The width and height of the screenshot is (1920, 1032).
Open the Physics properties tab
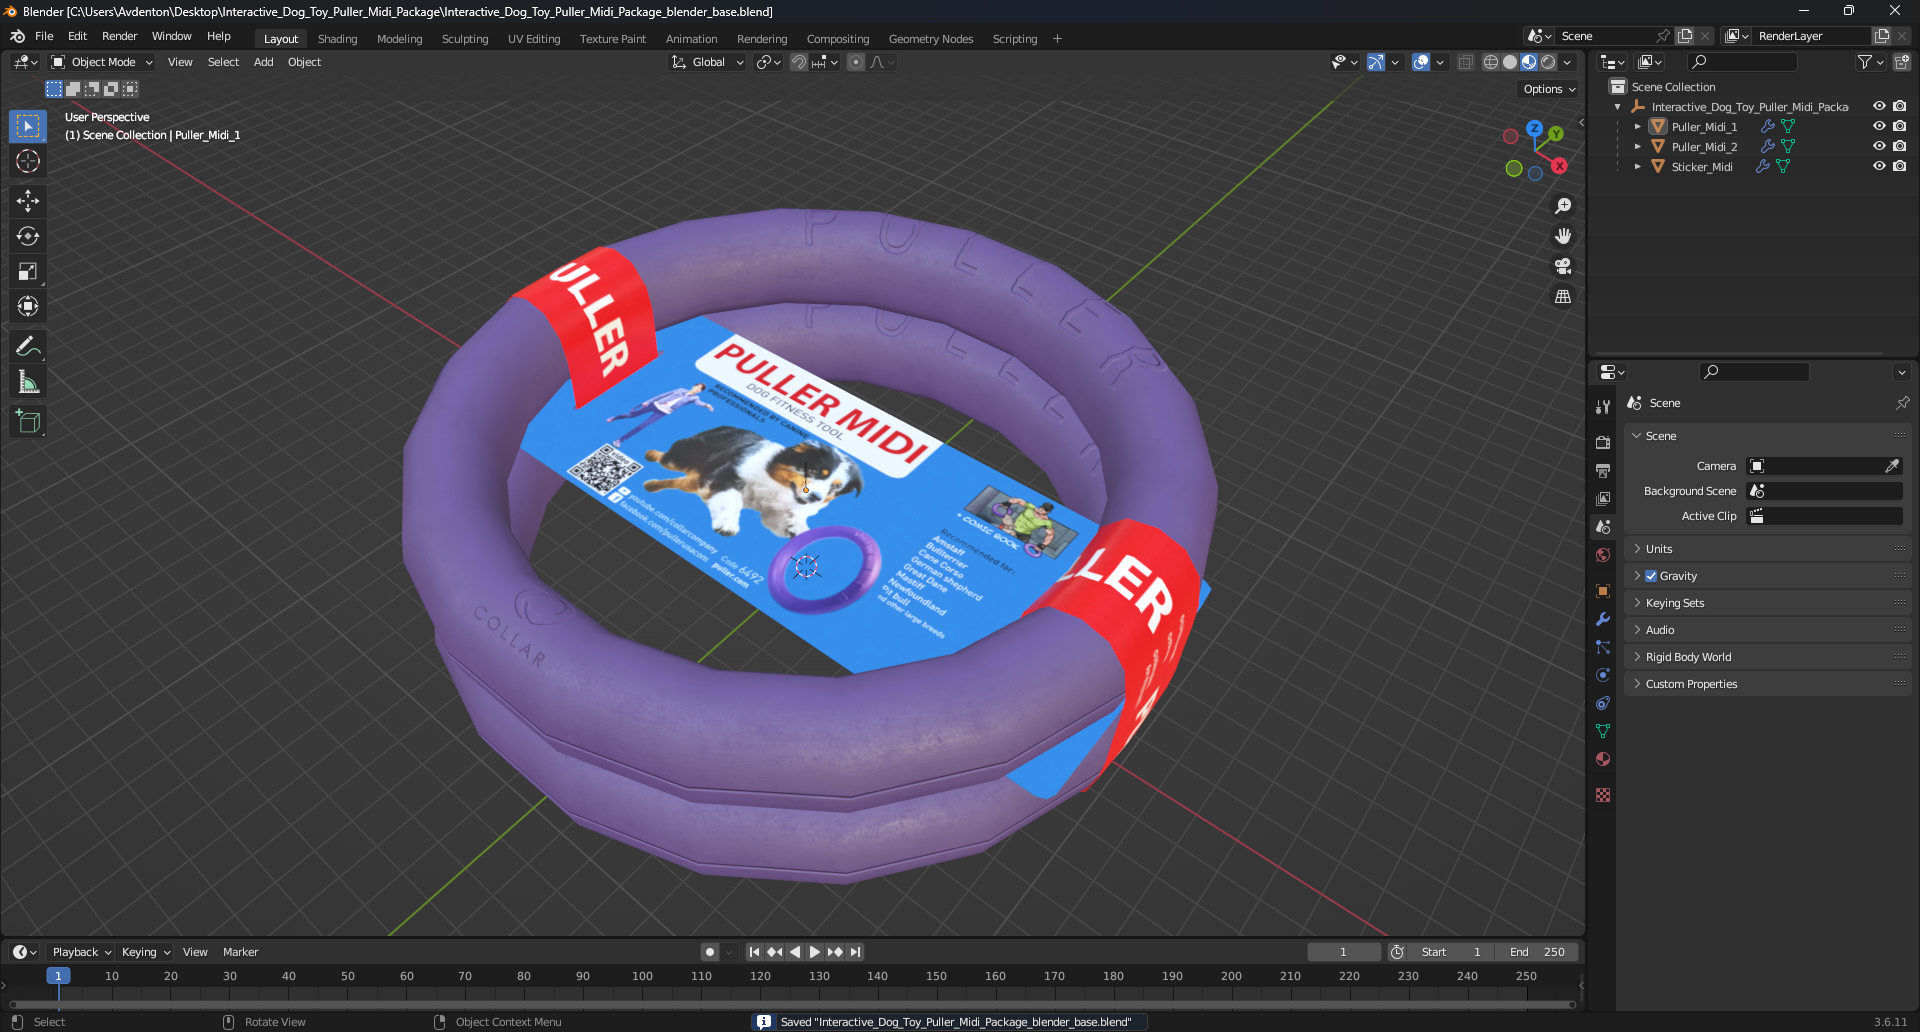[1603, 675]
